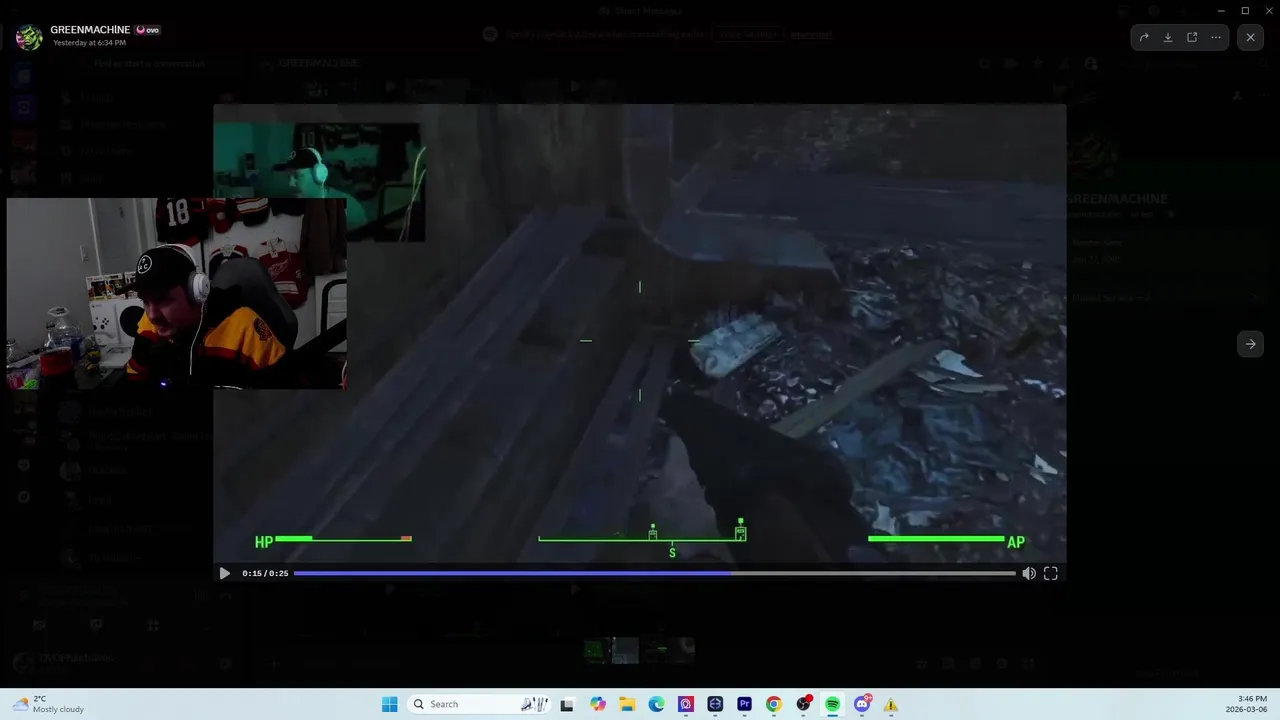This screenshot has height=720, width=1280.
Task: Open File Explorer from the taskbar
Action: [627, 704]
